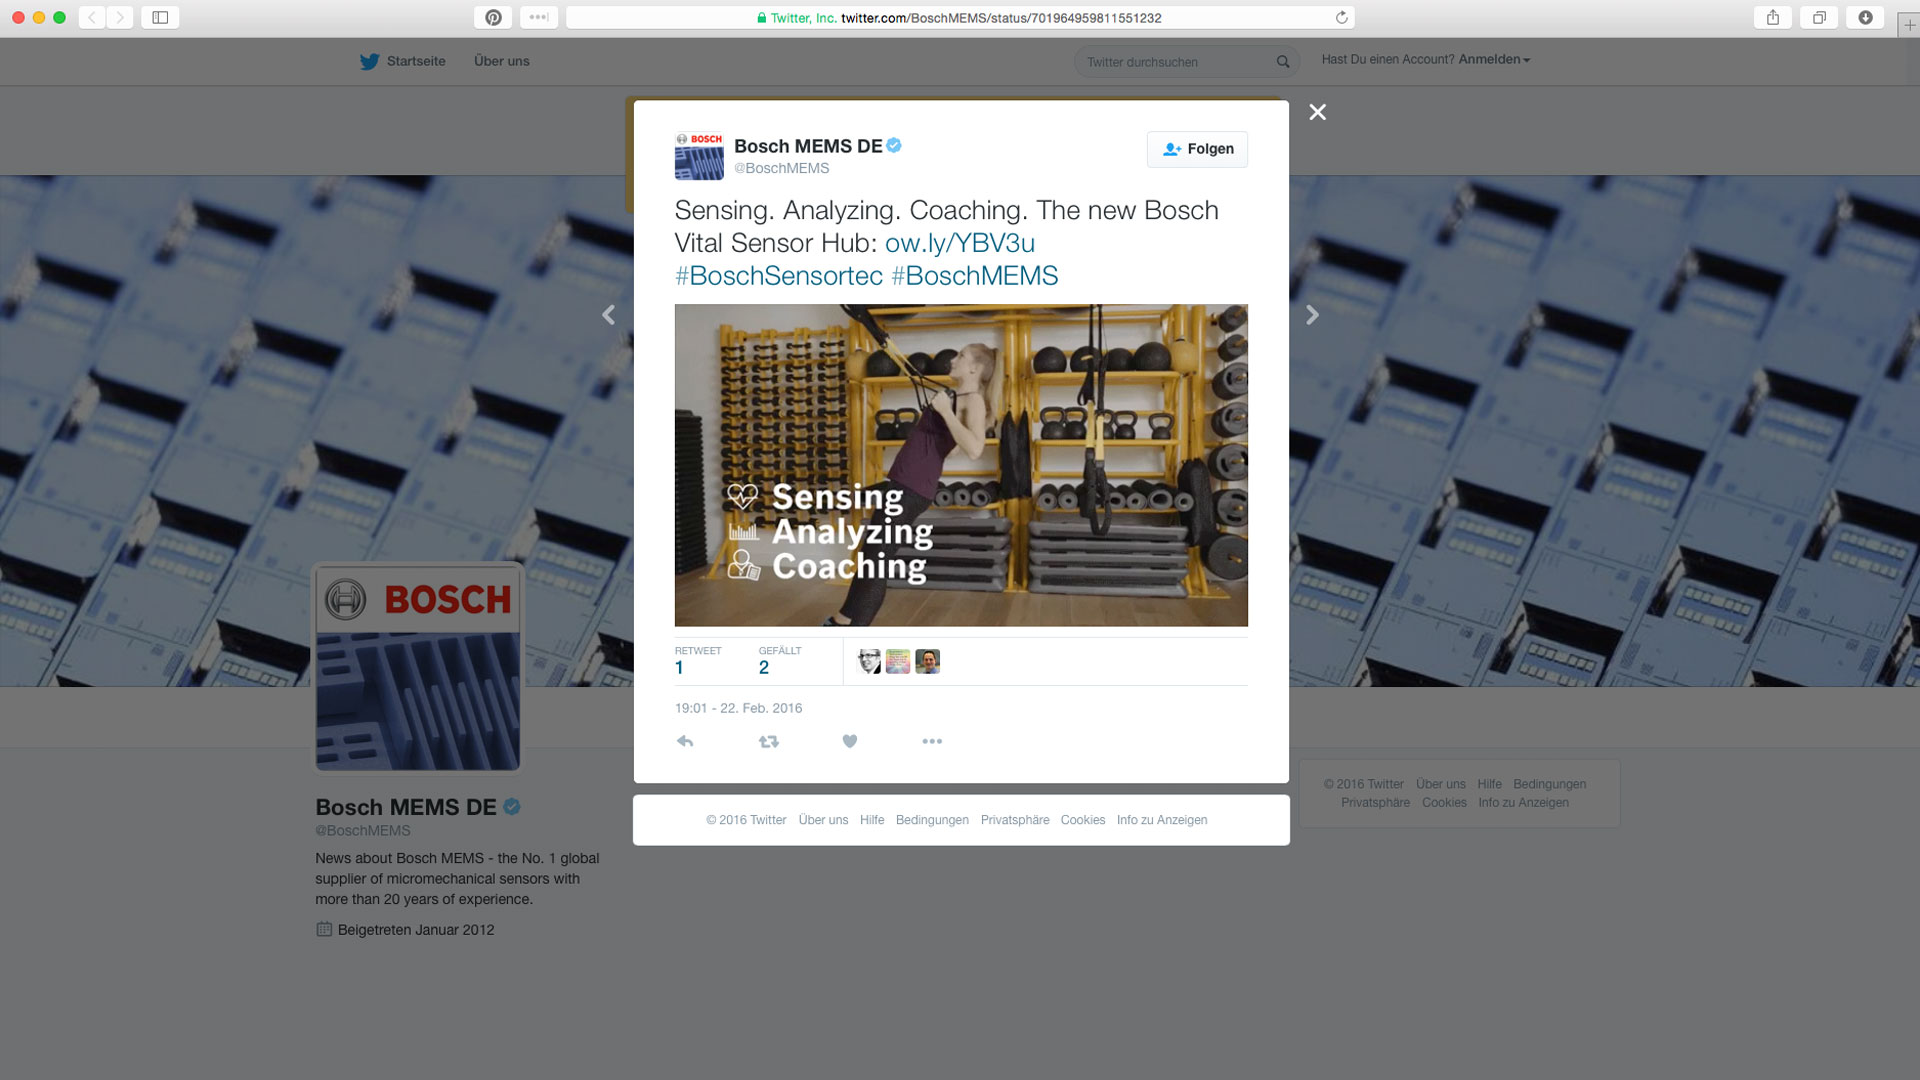Click the Folgen button
Image resolution: width=1920 pixels, height=1080 pixels.
tap(1197, 149)
